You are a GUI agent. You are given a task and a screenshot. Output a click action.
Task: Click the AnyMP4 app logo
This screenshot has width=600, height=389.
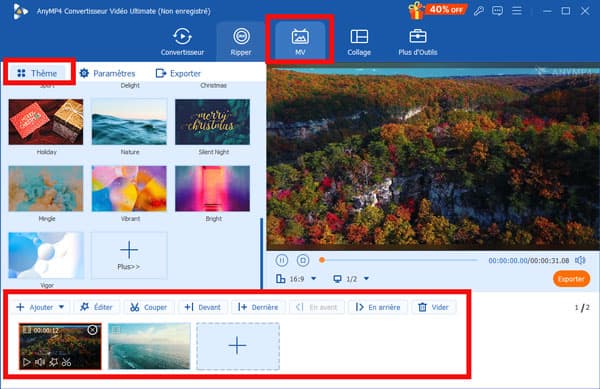(20, 11)
